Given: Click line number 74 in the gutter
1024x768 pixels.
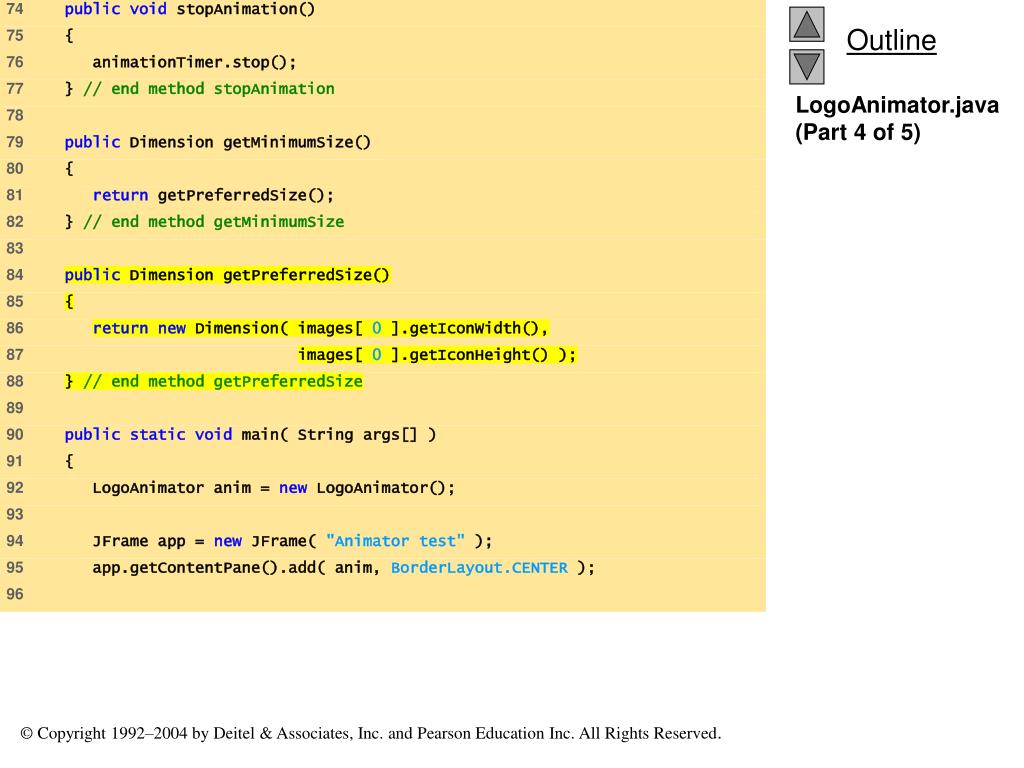Looking at the screenshot, I should pyautogui.click(x=14, y=9).
